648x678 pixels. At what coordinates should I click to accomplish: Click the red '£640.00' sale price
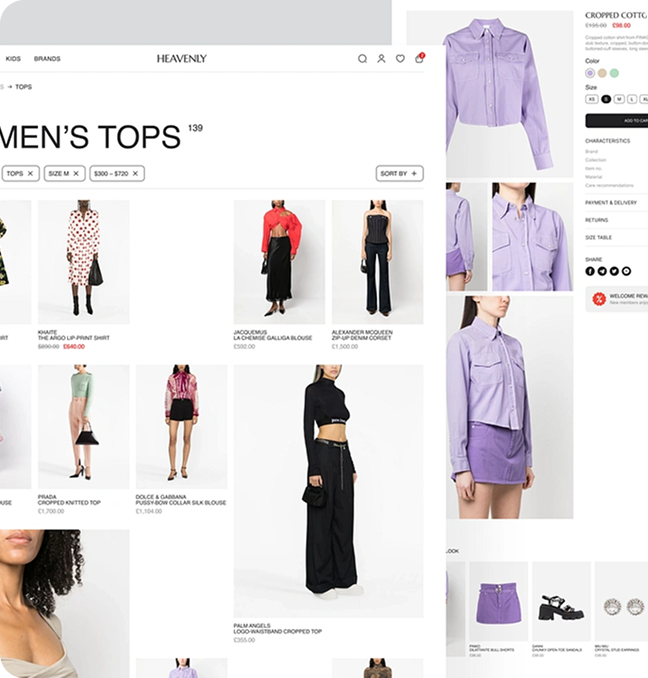74,347
